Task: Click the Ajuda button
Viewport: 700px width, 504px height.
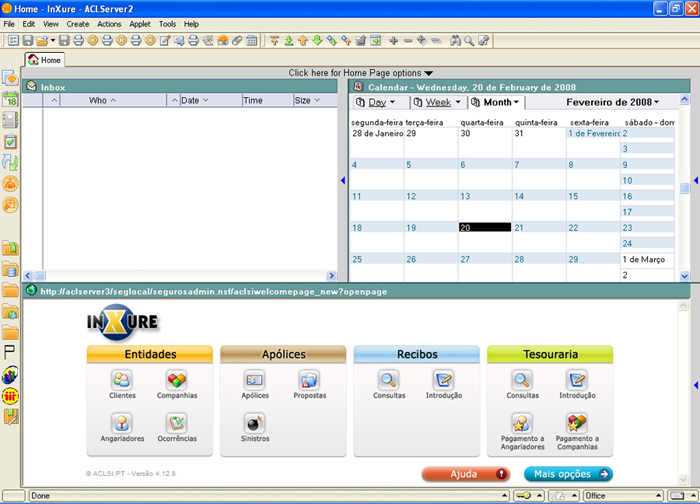Action: point(465,474)
